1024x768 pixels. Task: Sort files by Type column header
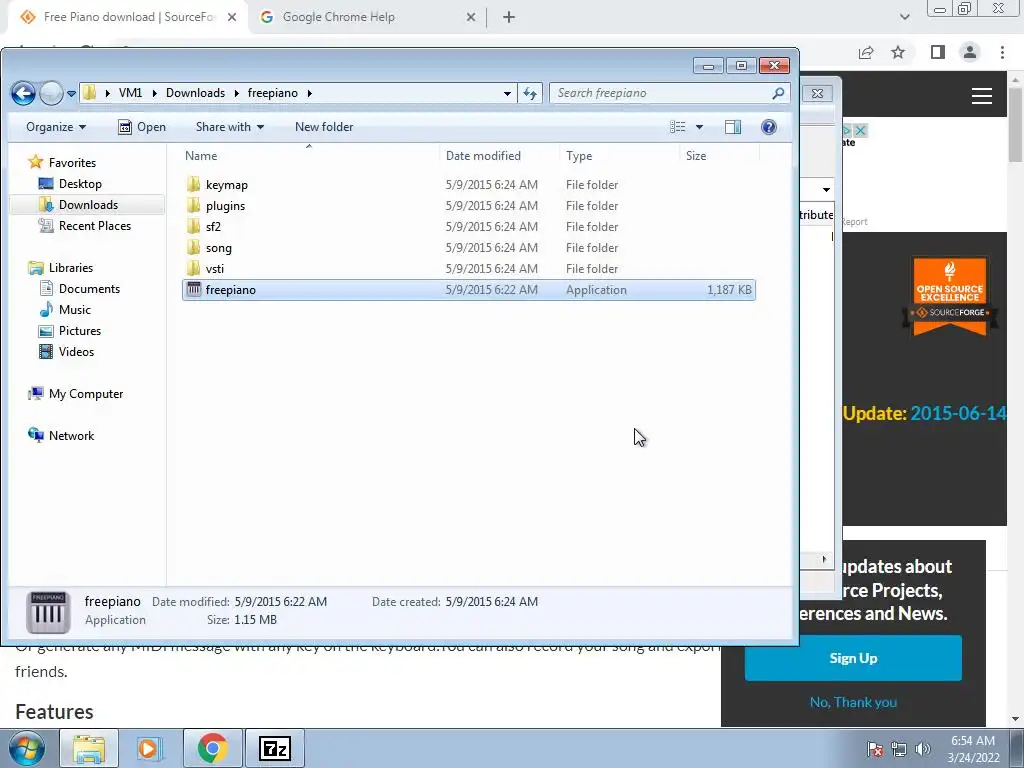[x=579, y=155]
